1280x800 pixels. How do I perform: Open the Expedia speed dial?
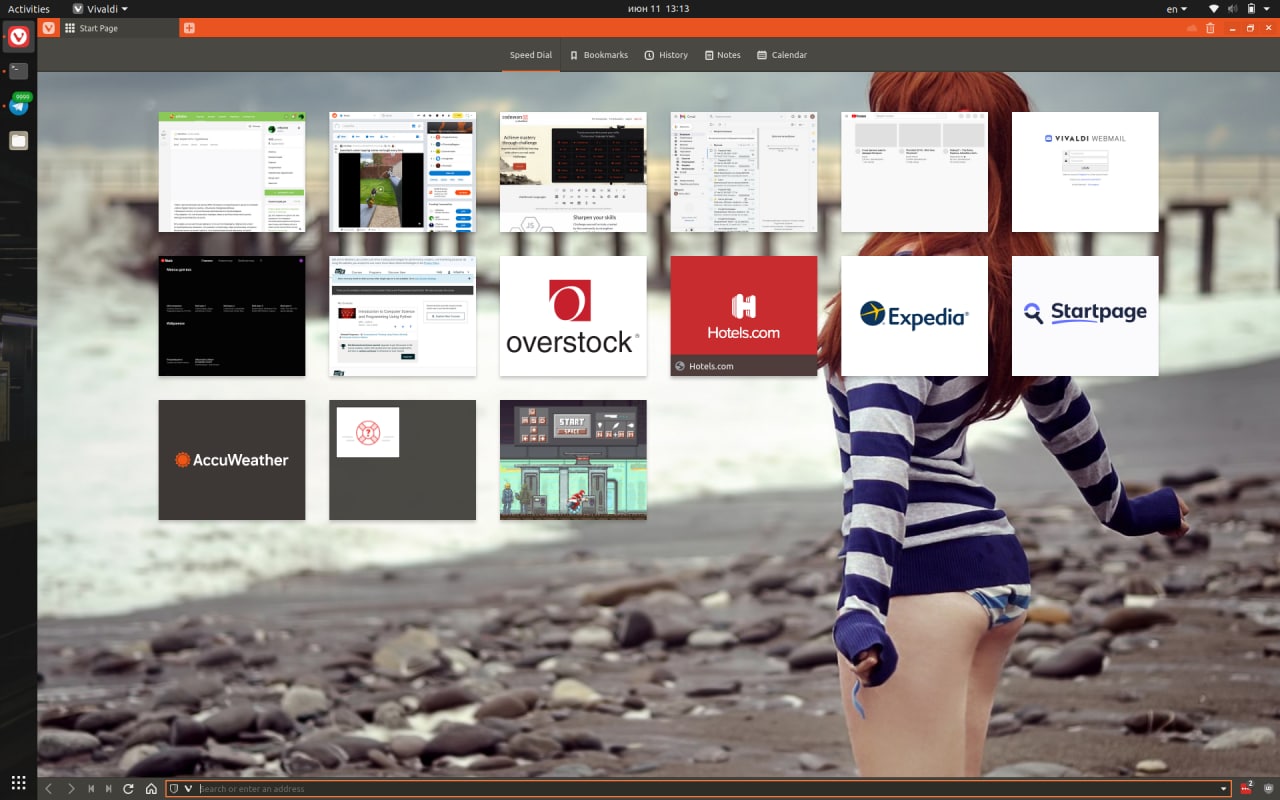[x=915, y=316]
